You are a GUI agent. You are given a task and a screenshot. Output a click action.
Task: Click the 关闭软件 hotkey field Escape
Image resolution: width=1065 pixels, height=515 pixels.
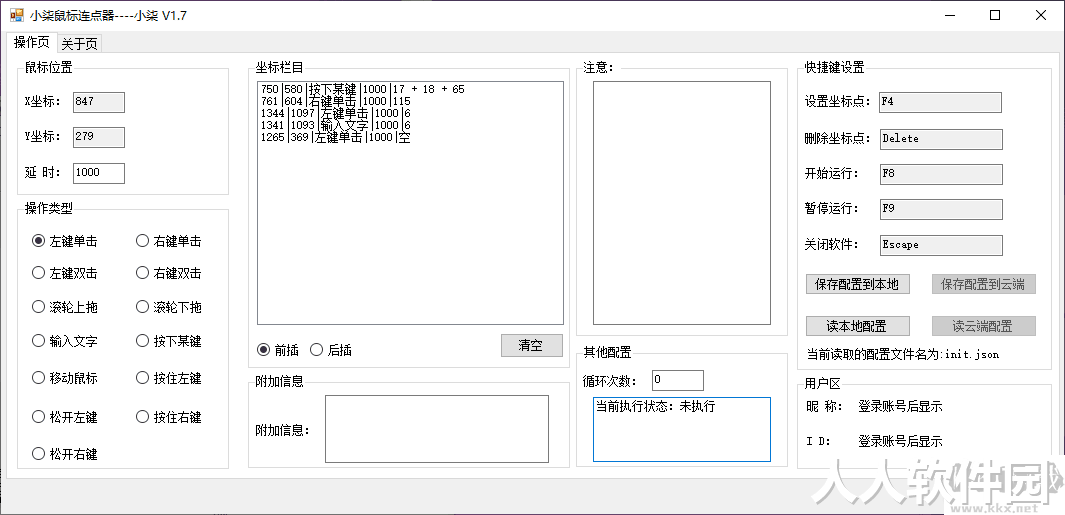click(x=941, y=245)
